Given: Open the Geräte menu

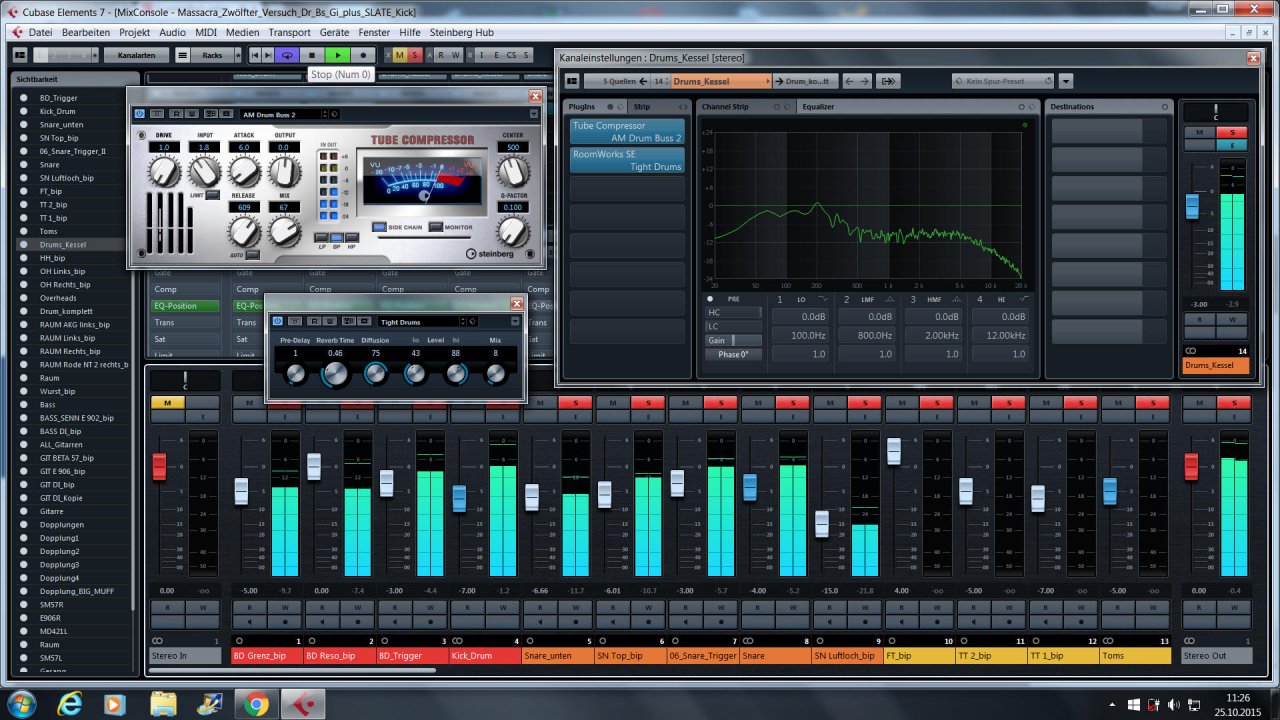Looking at the screenshot, I should 334,32.
